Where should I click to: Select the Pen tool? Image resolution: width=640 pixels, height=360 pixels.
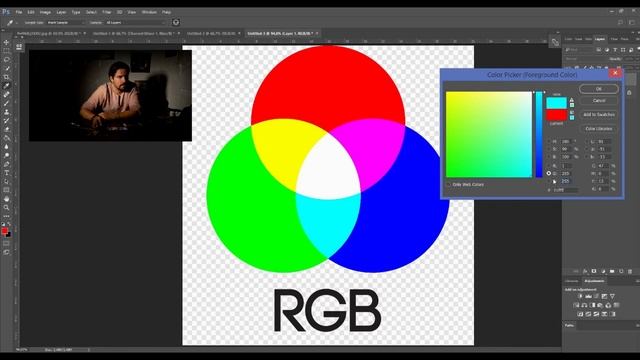coord(6,164)
